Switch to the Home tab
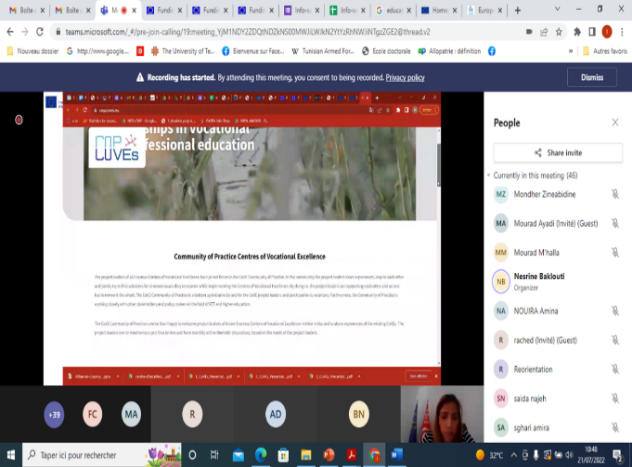 [x=439, y=10]
